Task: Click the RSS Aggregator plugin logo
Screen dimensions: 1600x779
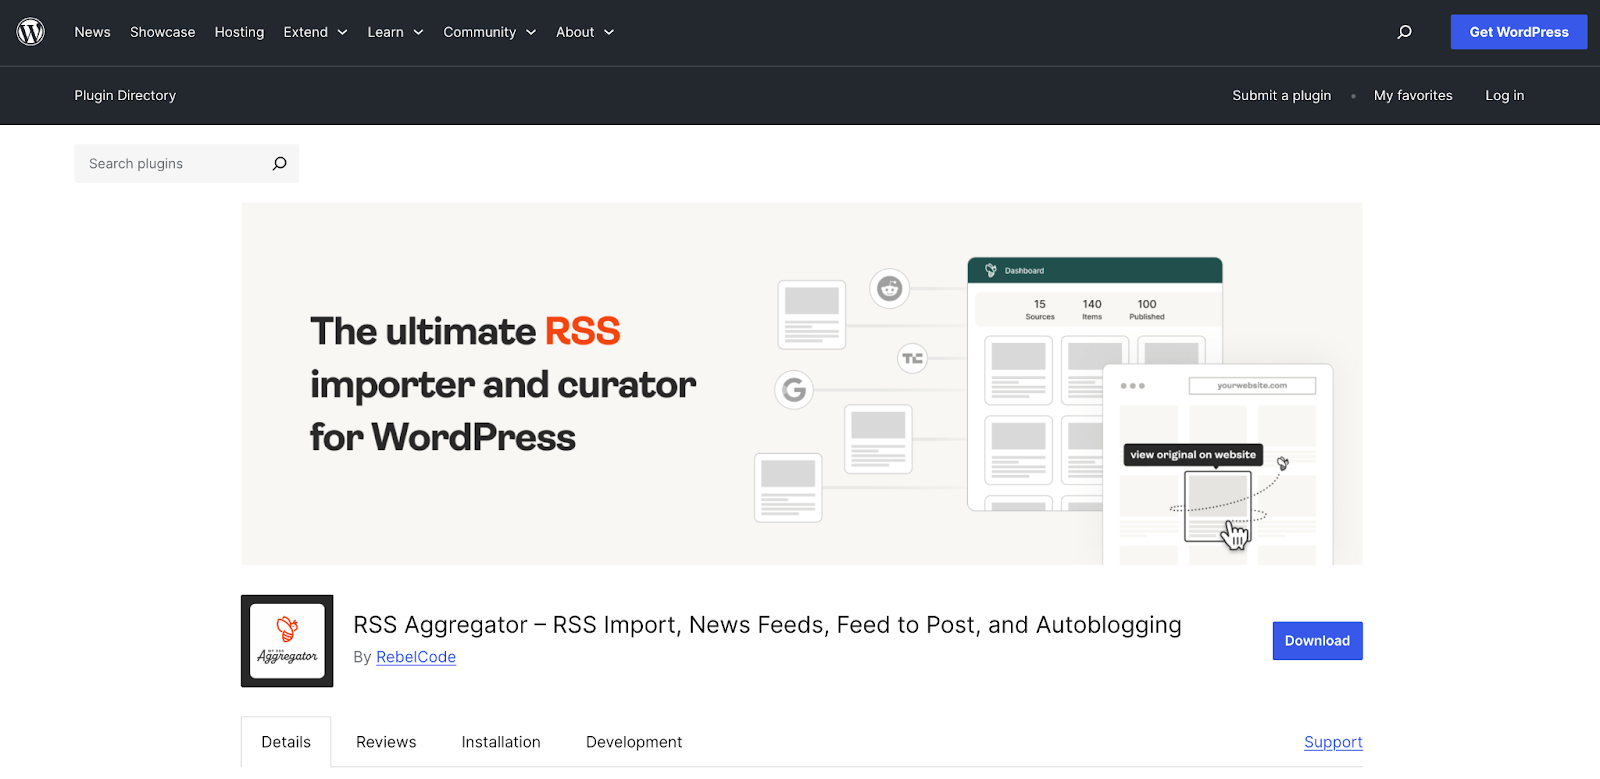Action: tap(287, 641)
